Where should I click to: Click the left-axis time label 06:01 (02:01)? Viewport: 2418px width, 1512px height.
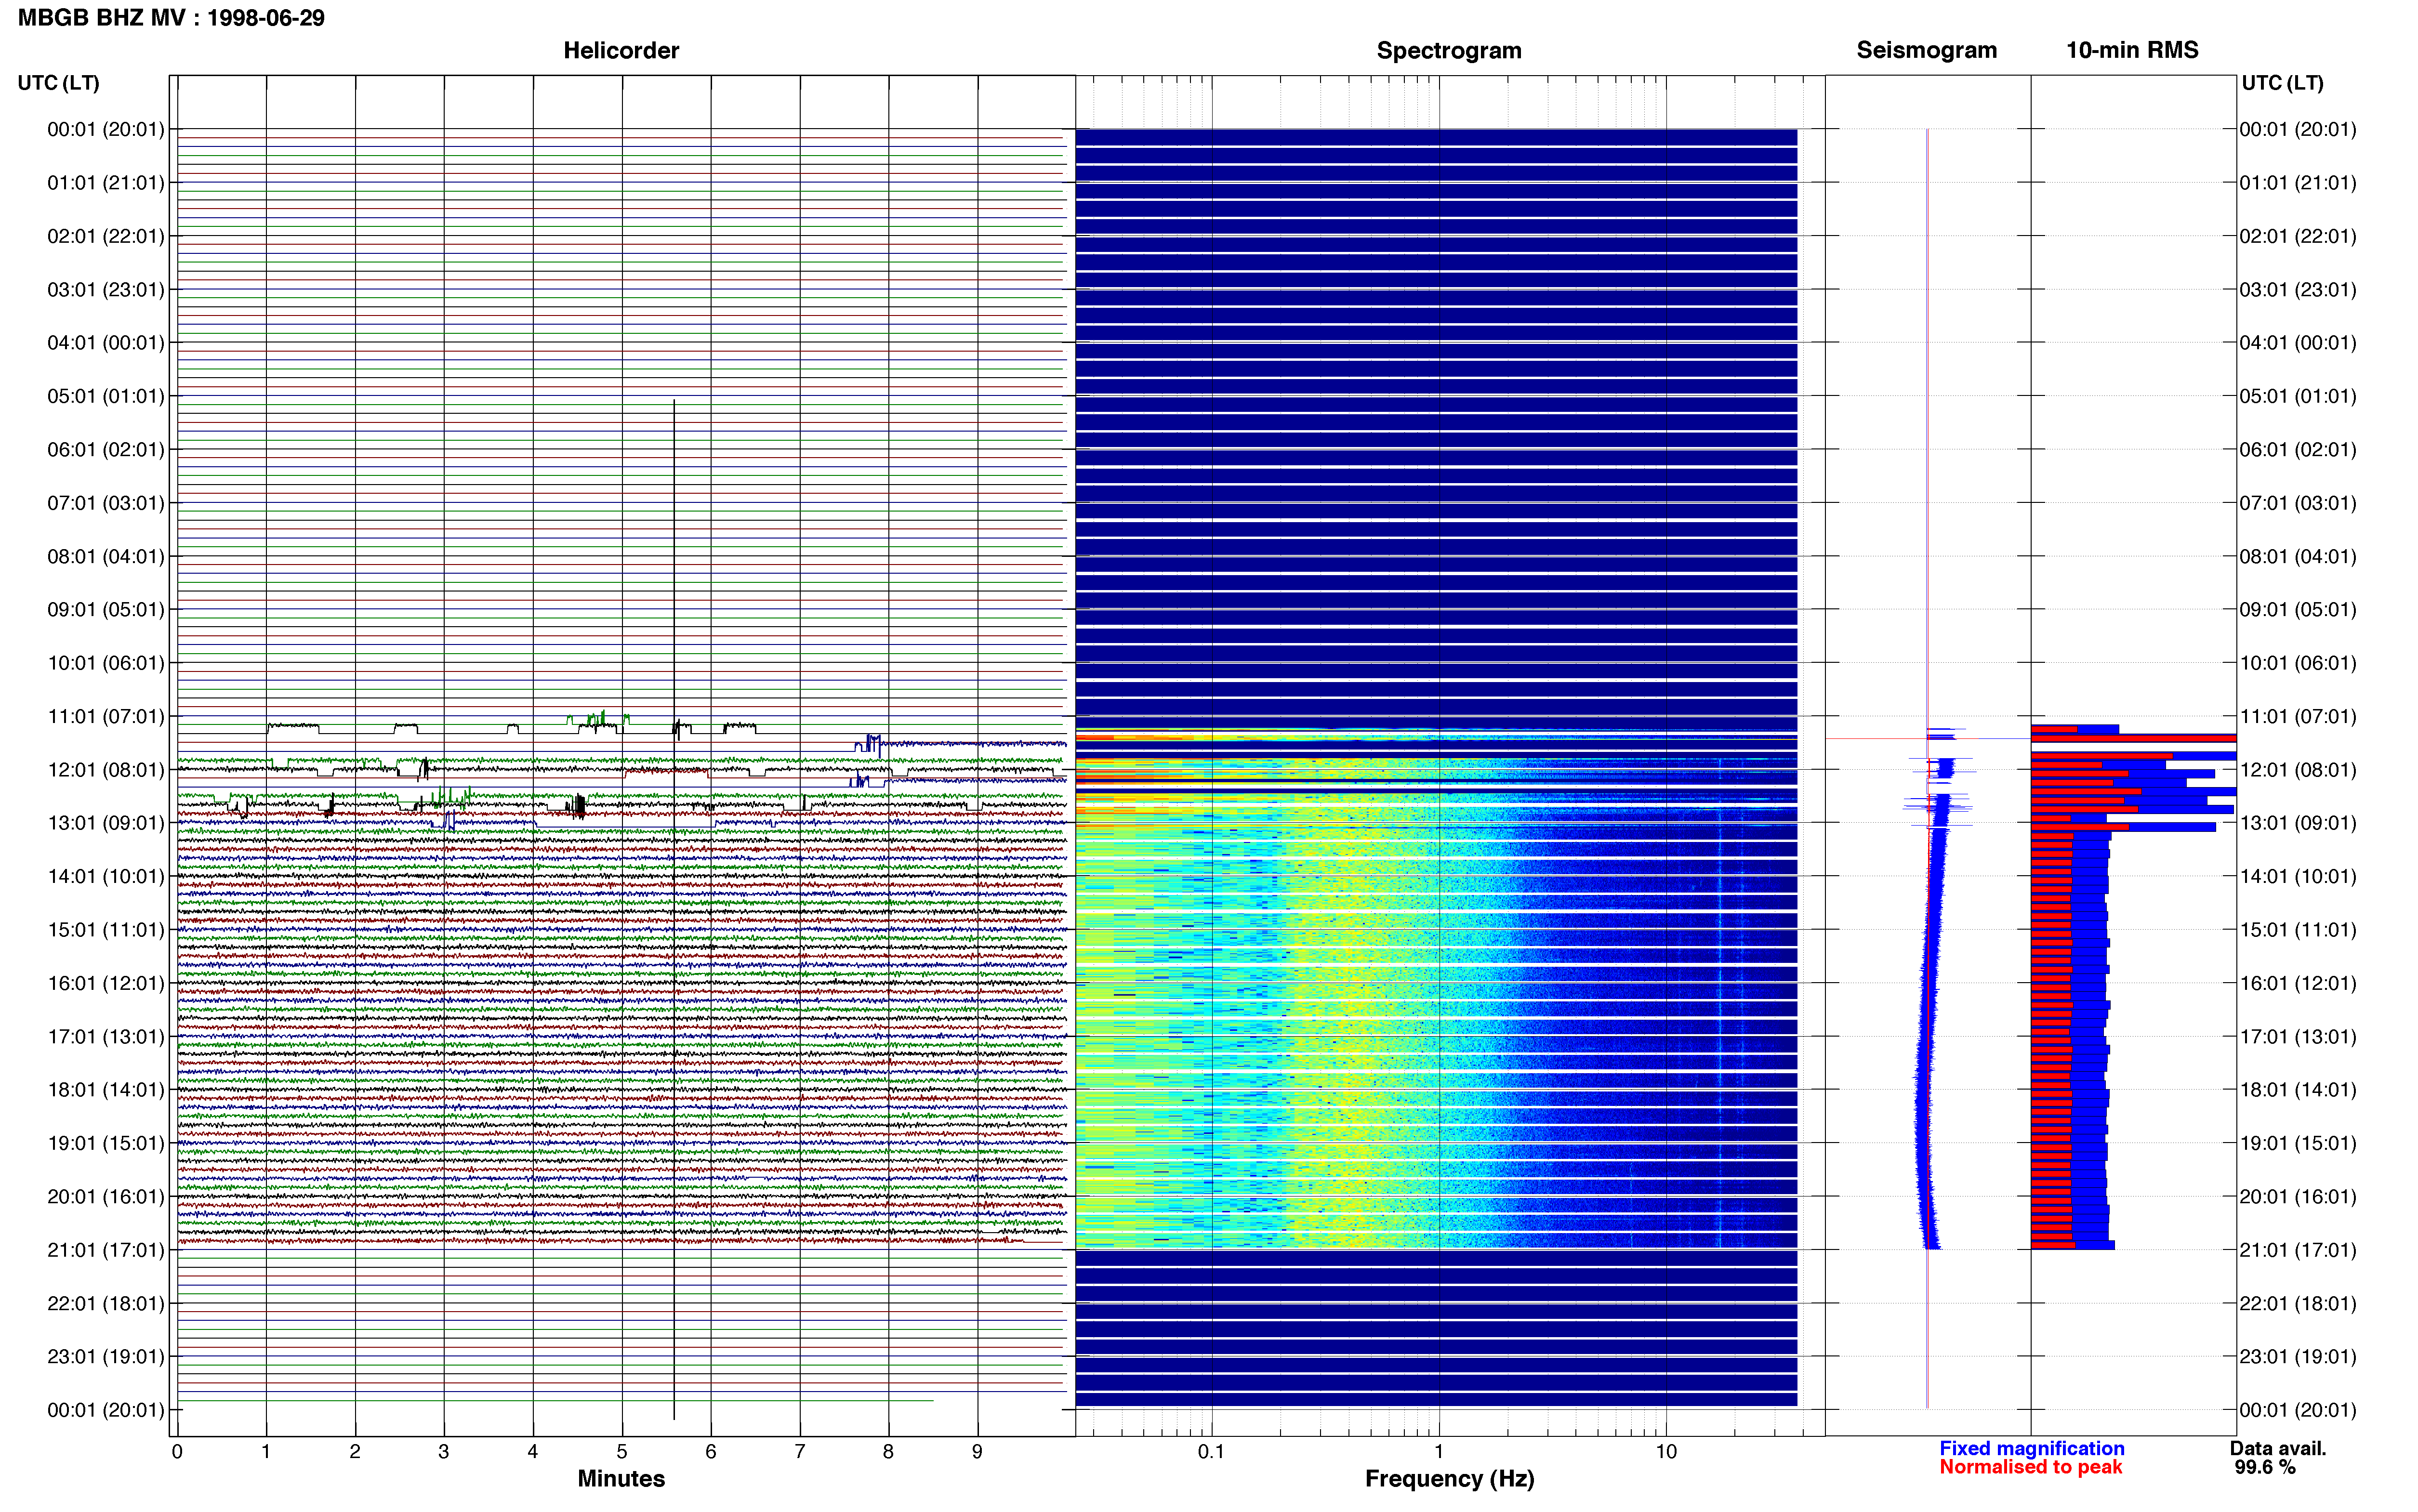tap(106, 450)
